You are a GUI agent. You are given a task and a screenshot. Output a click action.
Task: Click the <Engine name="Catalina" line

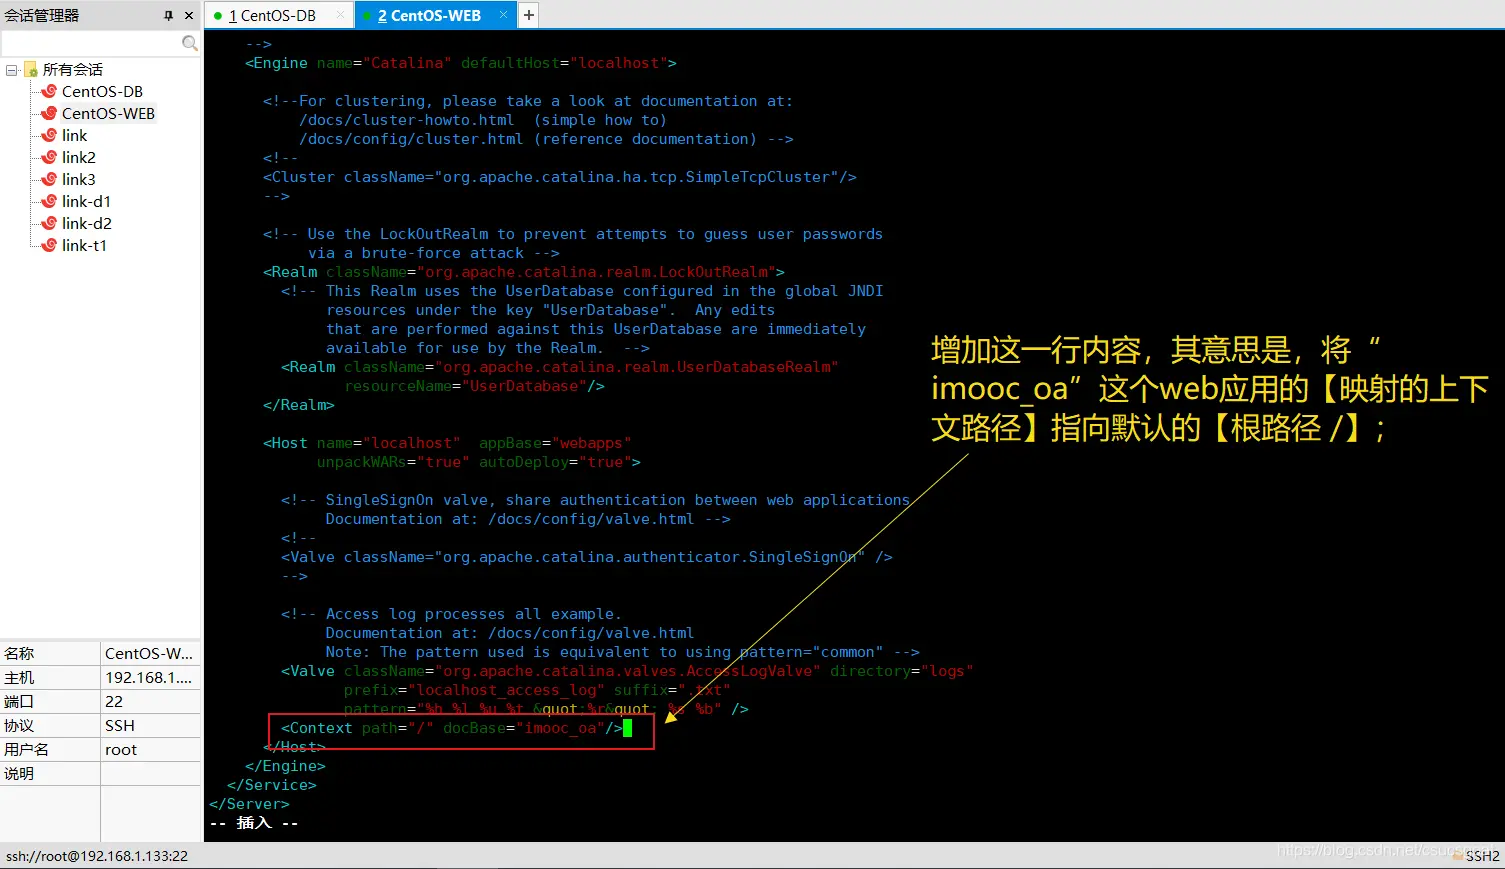461,63
